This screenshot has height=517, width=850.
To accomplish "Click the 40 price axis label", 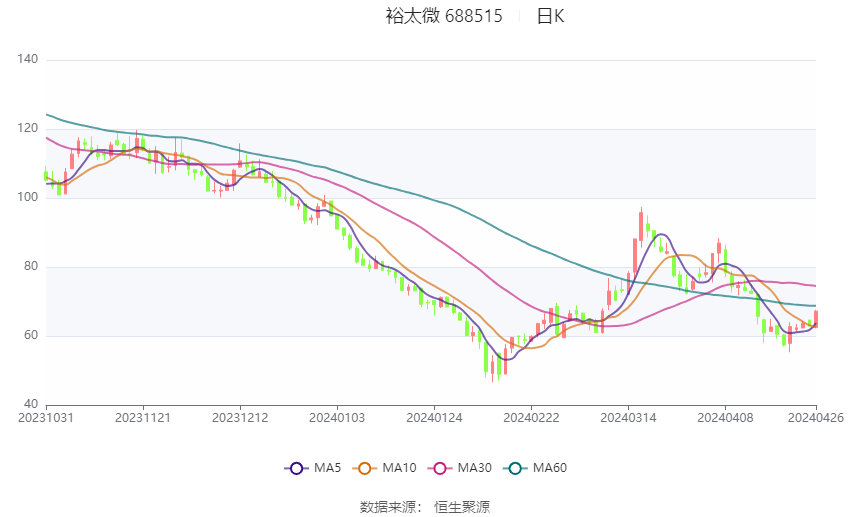I will pyautogui.click(x=31, y=404).
